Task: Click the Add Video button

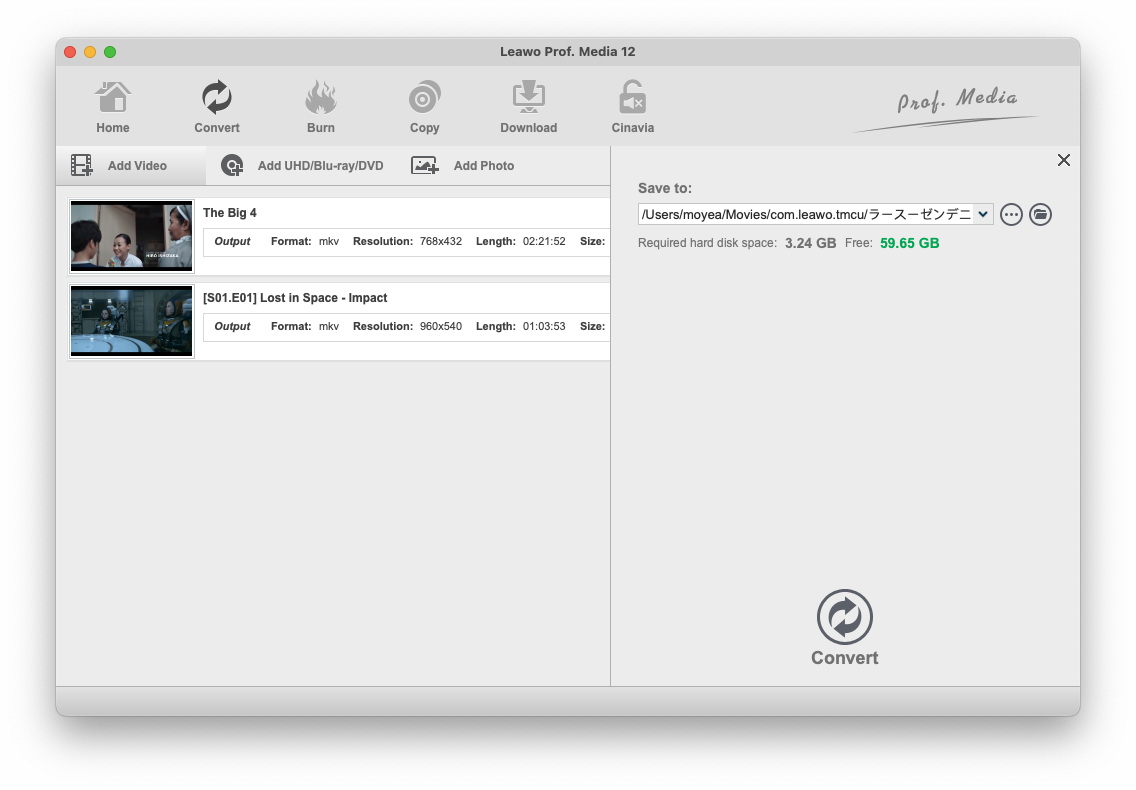Action: 120,166
